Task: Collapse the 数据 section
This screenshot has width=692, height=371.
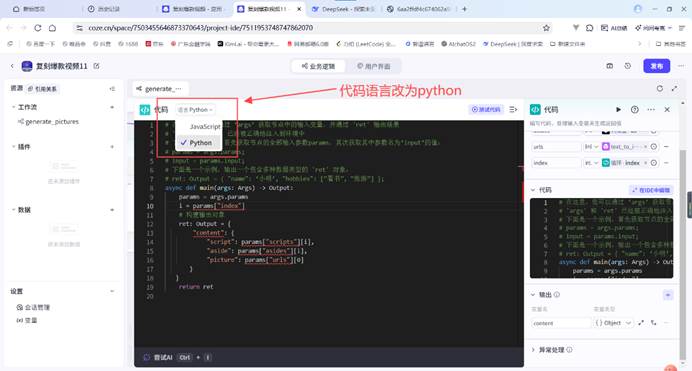Action: (x=13, y=210)
